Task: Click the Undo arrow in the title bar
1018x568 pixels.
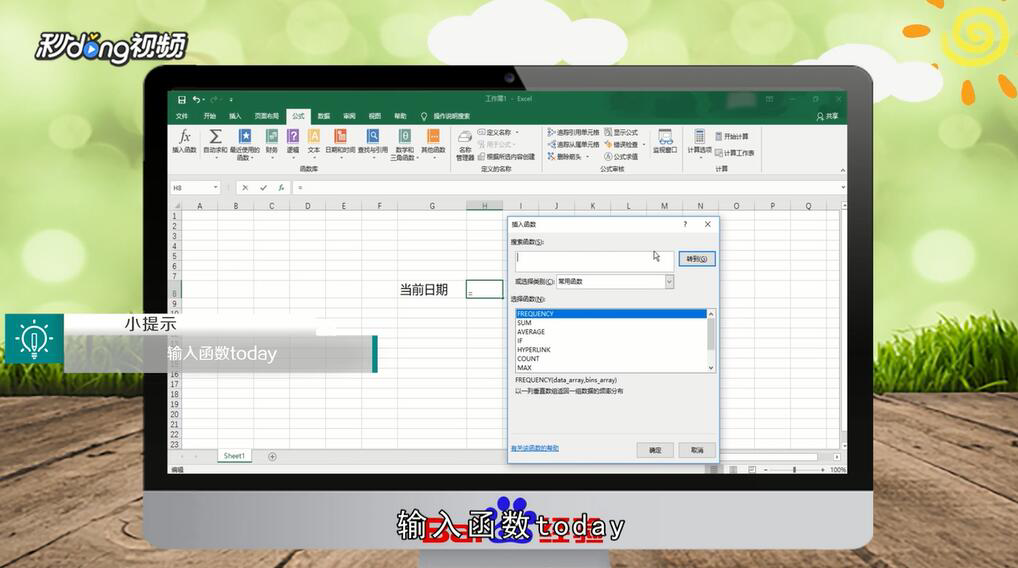Action: tap(196, 99)
